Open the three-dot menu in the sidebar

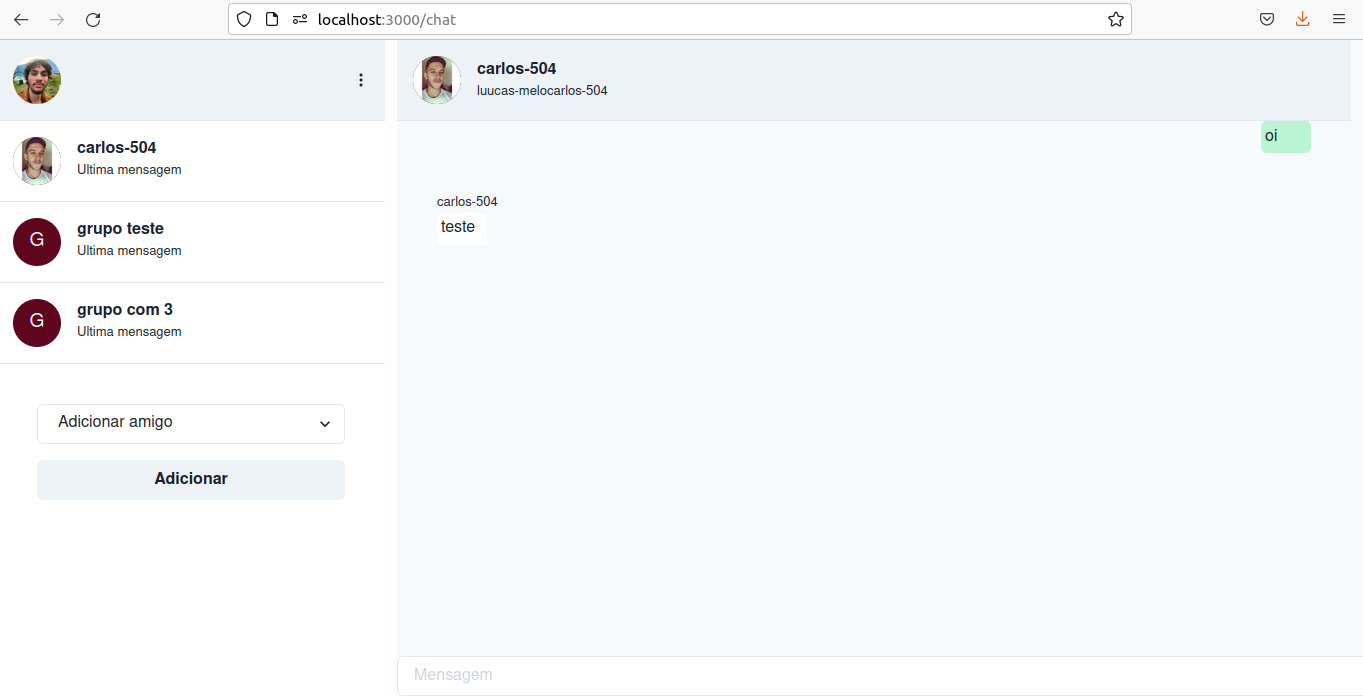tap(361, 80)
